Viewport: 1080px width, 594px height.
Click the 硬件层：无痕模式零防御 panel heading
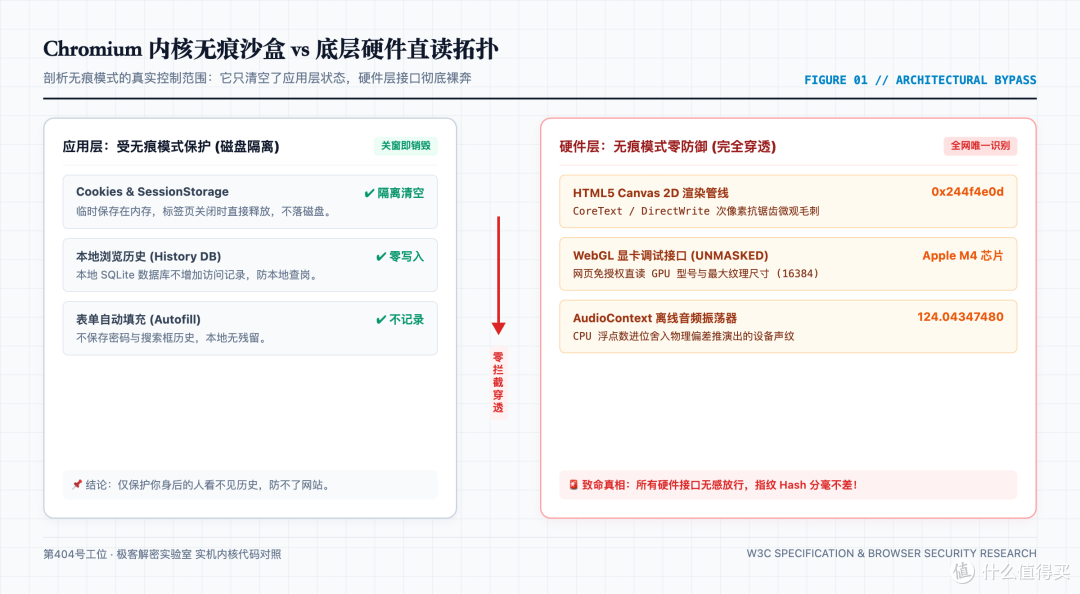667,146
